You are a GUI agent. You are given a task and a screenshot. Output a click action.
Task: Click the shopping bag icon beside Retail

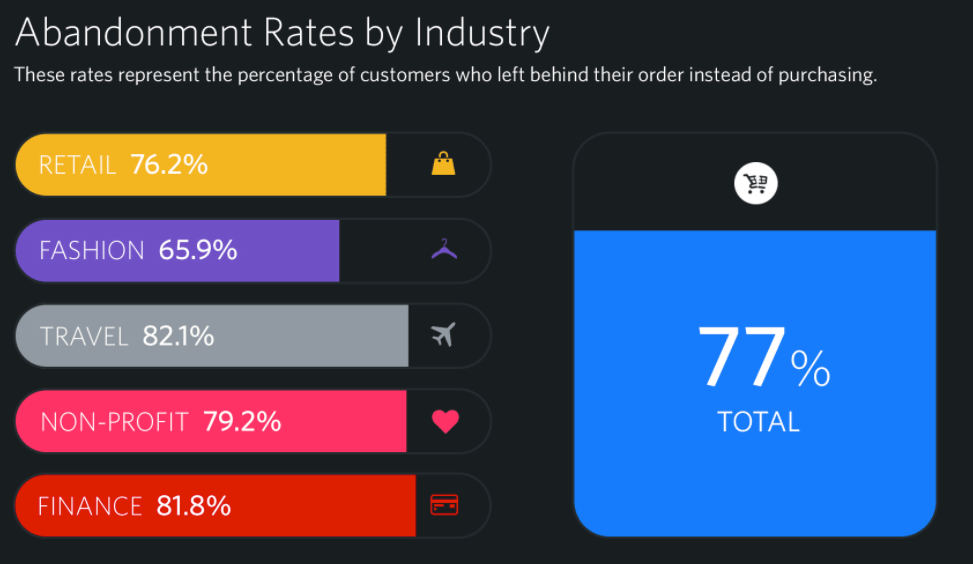[x=443, y=164]
